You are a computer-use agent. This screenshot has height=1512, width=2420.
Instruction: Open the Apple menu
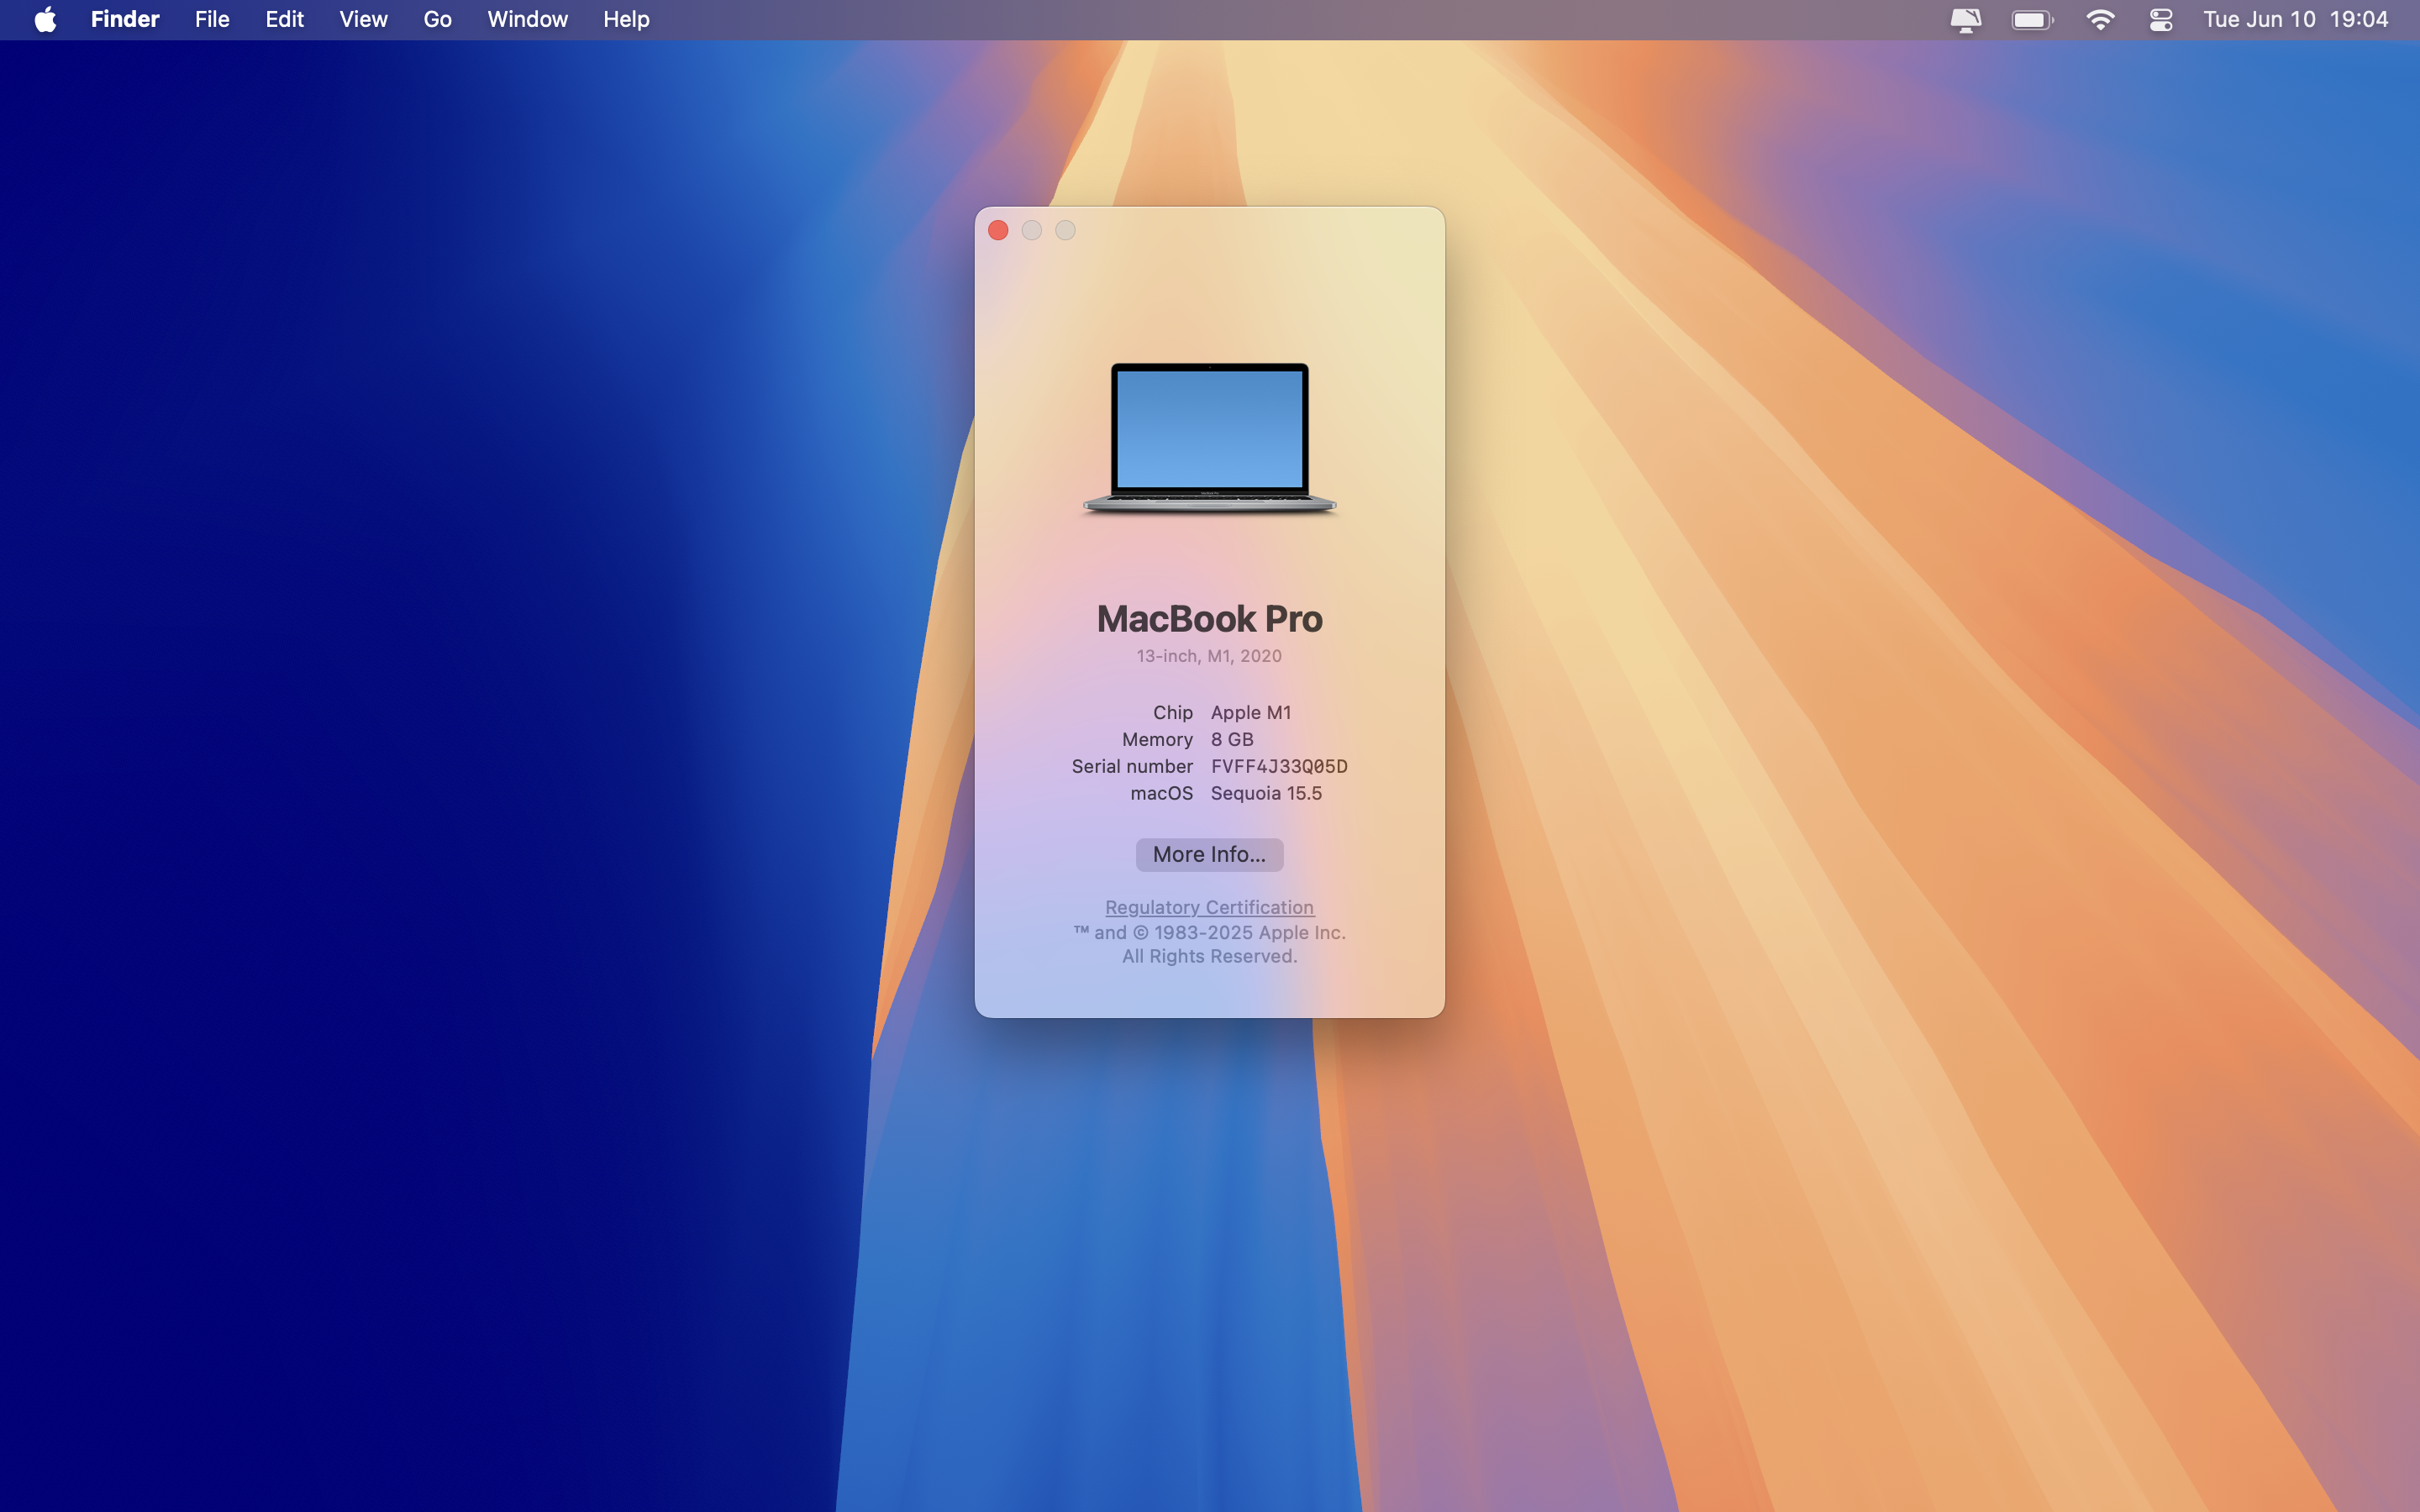(45, 19)
